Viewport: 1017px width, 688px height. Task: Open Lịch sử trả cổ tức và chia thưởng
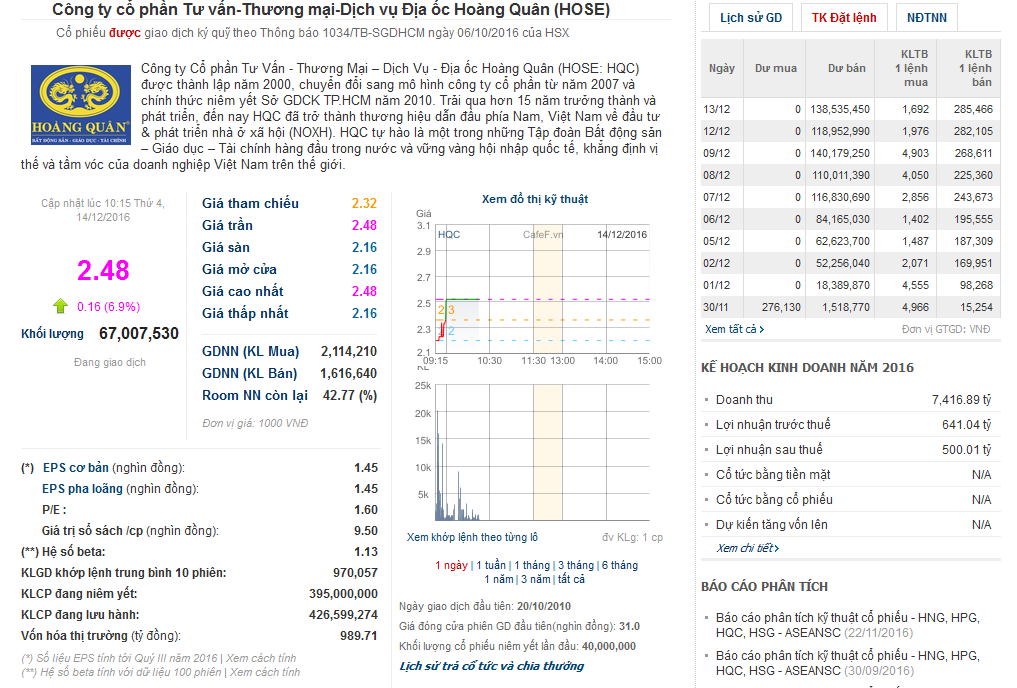tap(492, 666)
